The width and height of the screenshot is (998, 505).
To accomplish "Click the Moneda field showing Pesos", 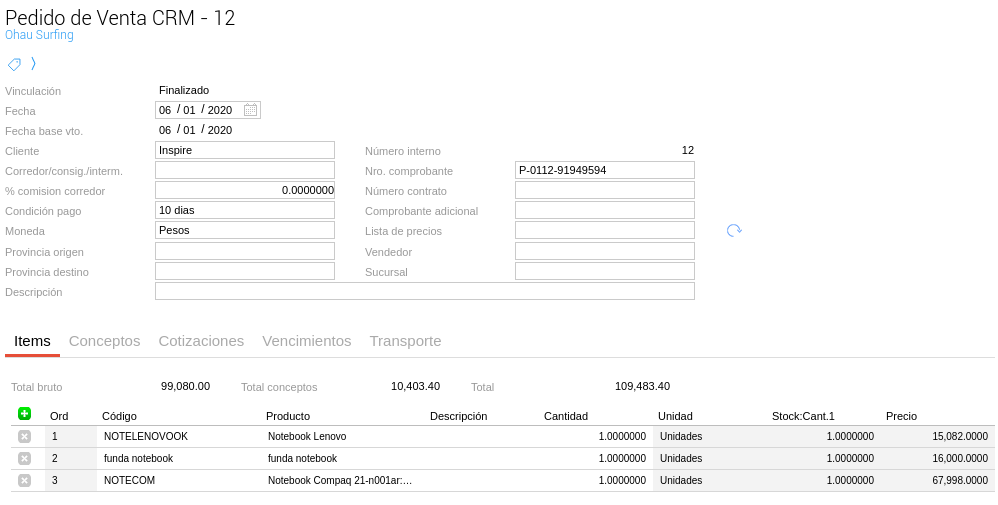I will (x=244, y=230).
